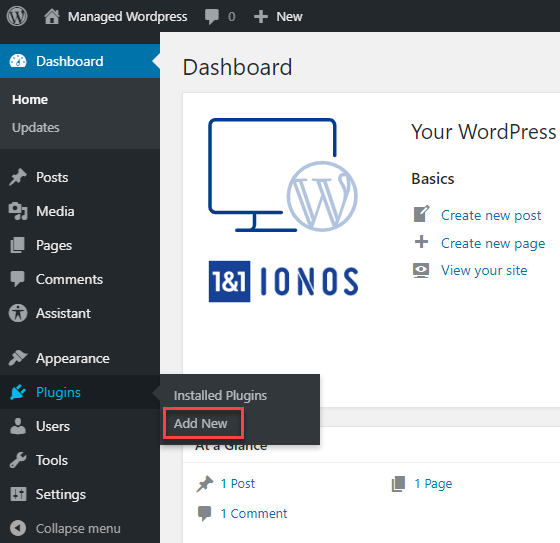Viewport: 560px width, 543px height.
Task: Click the Media icon in sidebar
Action: coord(18,211)
